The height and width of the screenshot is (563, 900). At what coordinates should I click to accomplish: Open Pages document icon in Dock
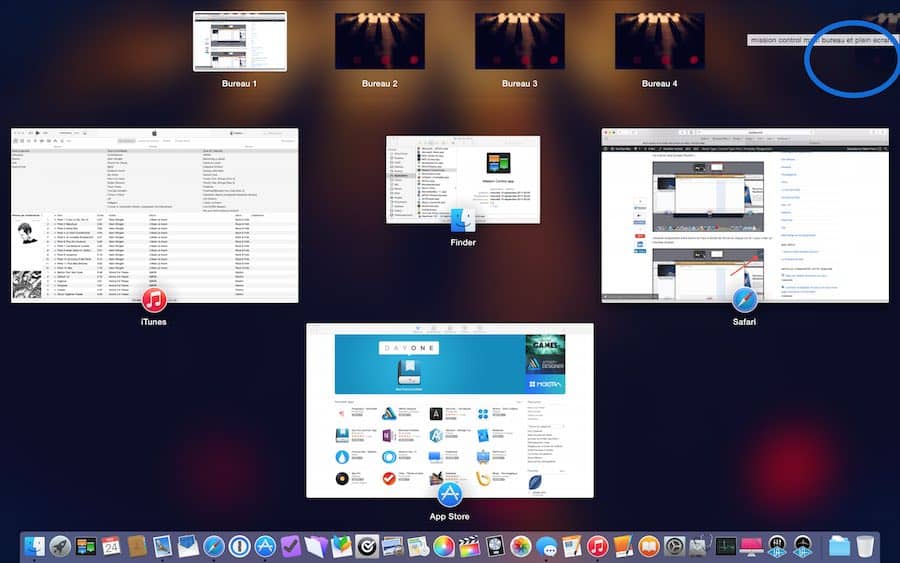pyautogui.click(x=572, y=546)
